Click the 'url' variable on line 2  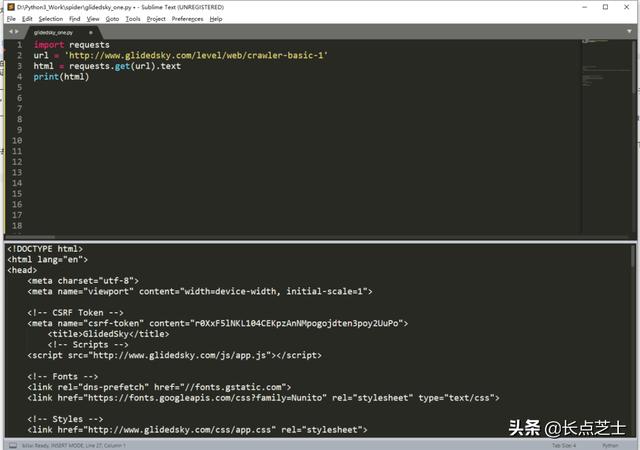(41, 56)
